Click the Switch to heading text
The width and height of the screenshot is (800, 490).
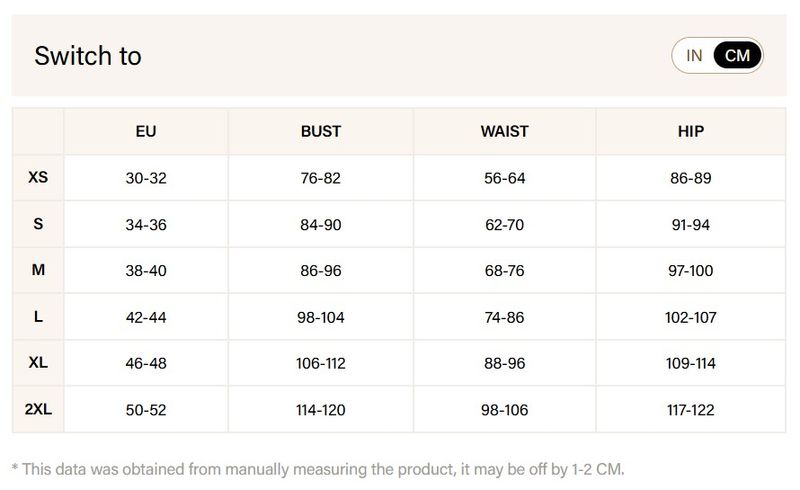point(88,56)
